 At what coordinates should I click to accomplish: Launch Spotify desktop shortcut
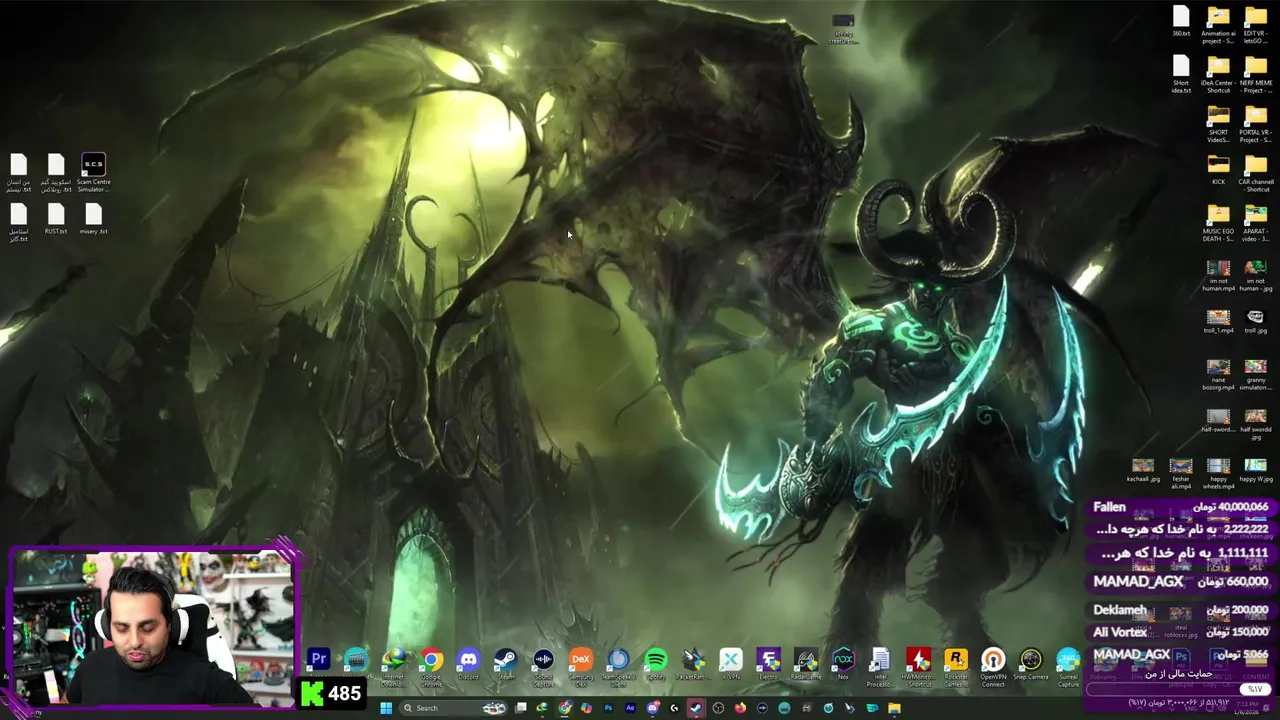[x=656, y=664]
